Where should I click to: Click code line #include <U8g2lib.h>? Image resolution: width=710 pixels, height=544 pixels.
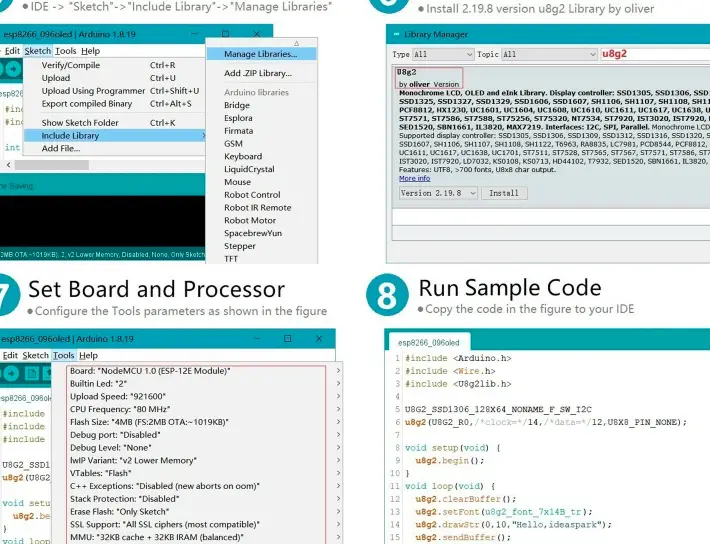458,384
